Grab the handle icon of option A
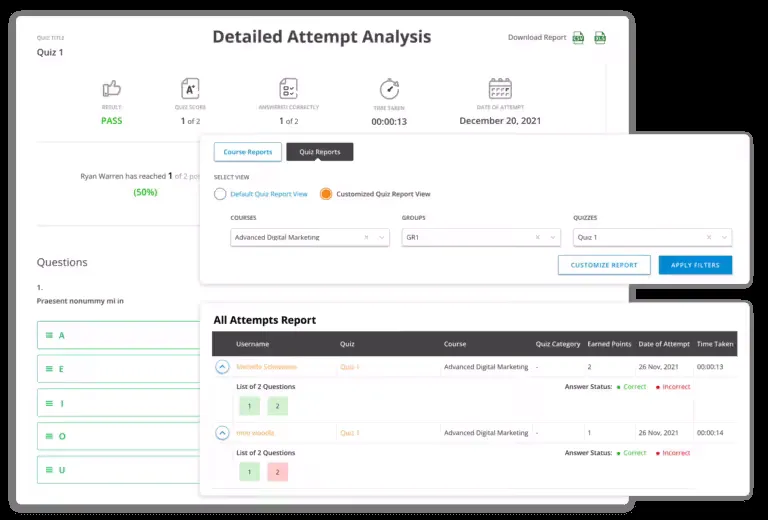 click(x=49, y=335)
